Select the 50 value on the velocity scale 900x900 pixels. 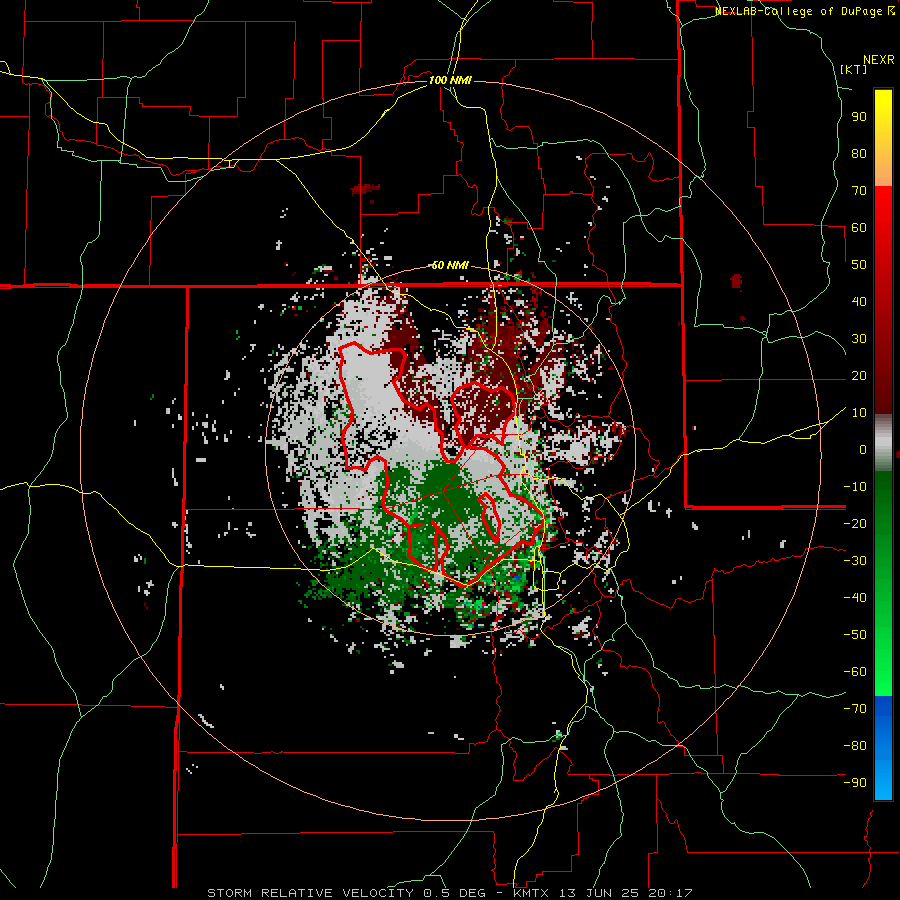[x=859, y=265]
